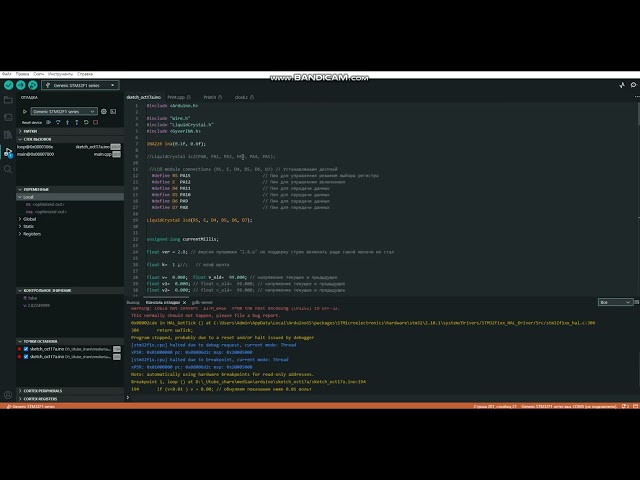Click the red Stop debug control
This screenshot has height=480, width=640.
(96, 122)
